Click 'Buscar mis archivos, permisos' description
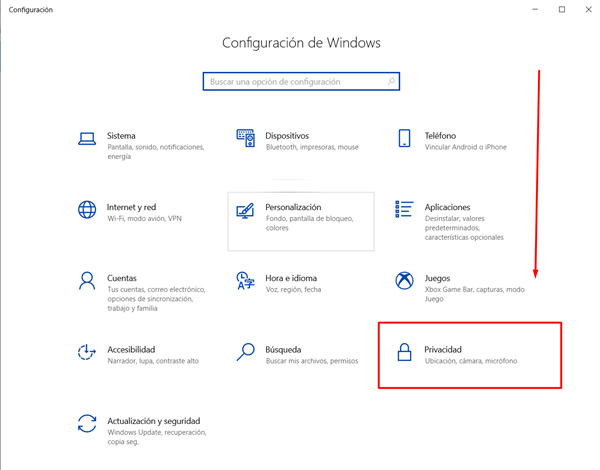This screenshot has width=600, height=470. 312,361
